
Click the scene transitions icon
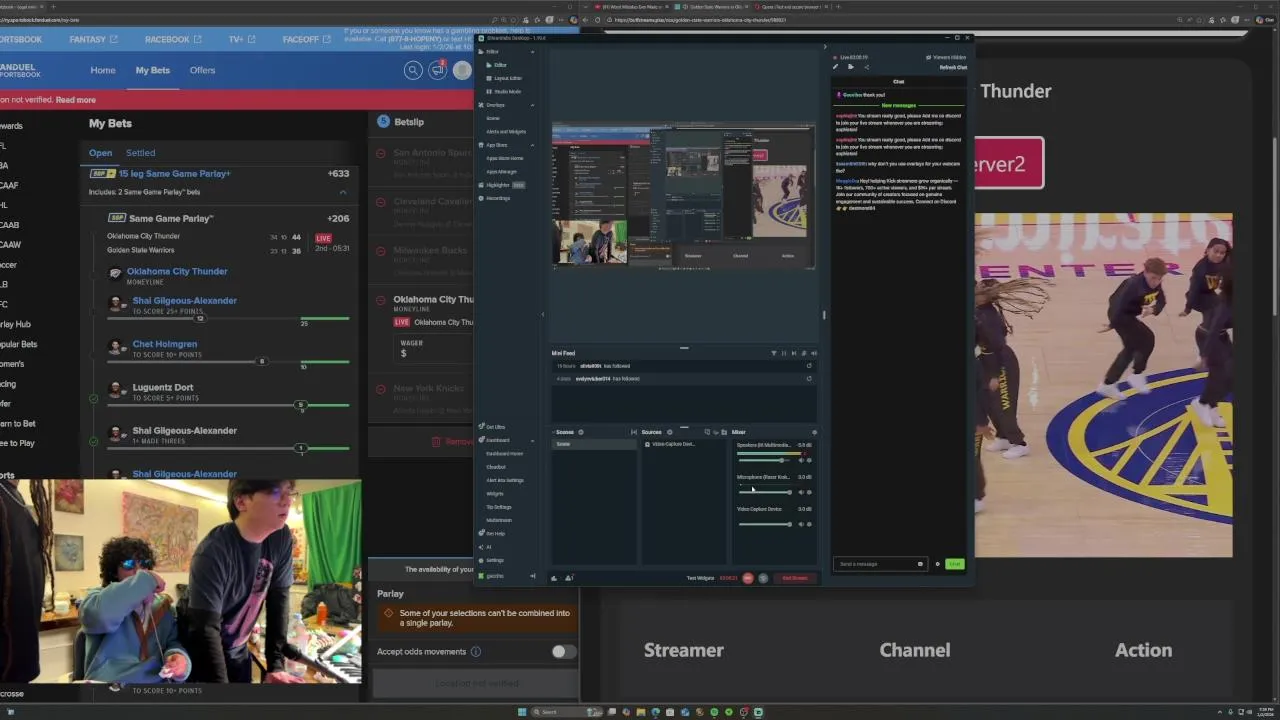633,432
